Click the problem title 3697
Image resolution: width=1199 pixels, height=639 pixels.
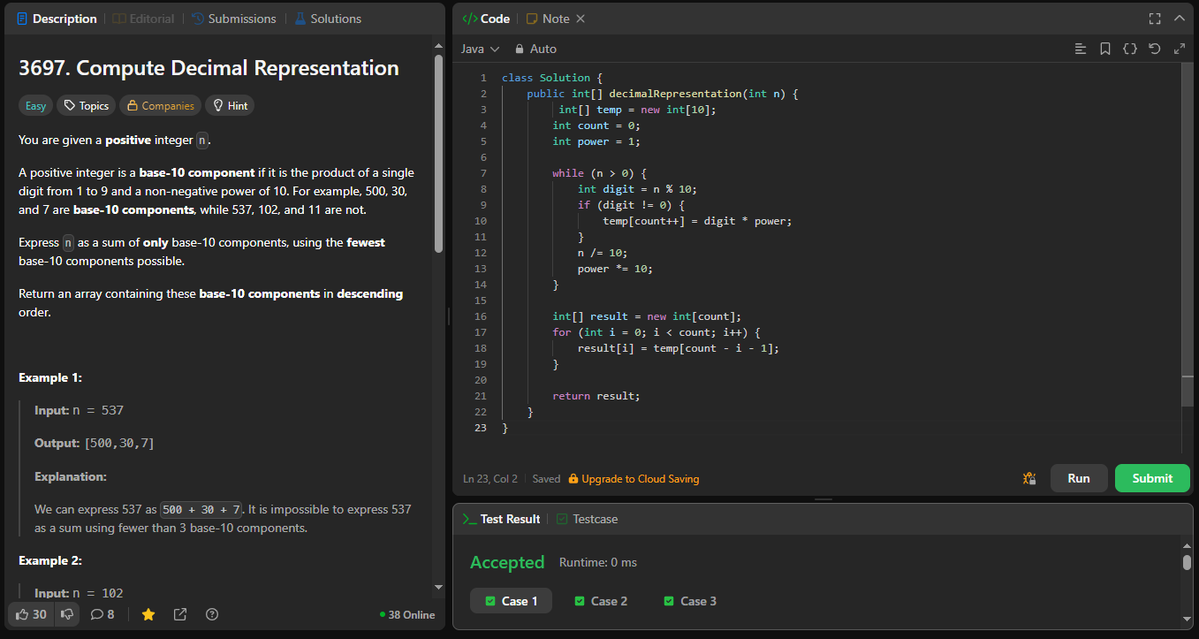(209, 68)
